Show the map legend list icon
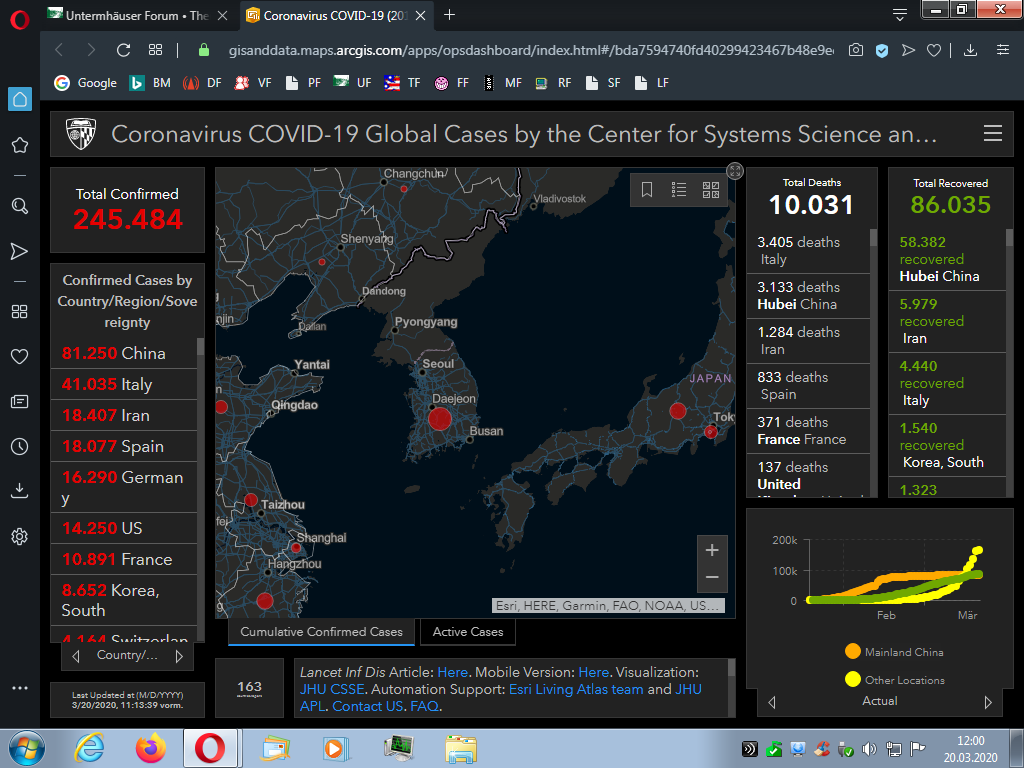1024x768 pixels. click(x=679, y=189)
